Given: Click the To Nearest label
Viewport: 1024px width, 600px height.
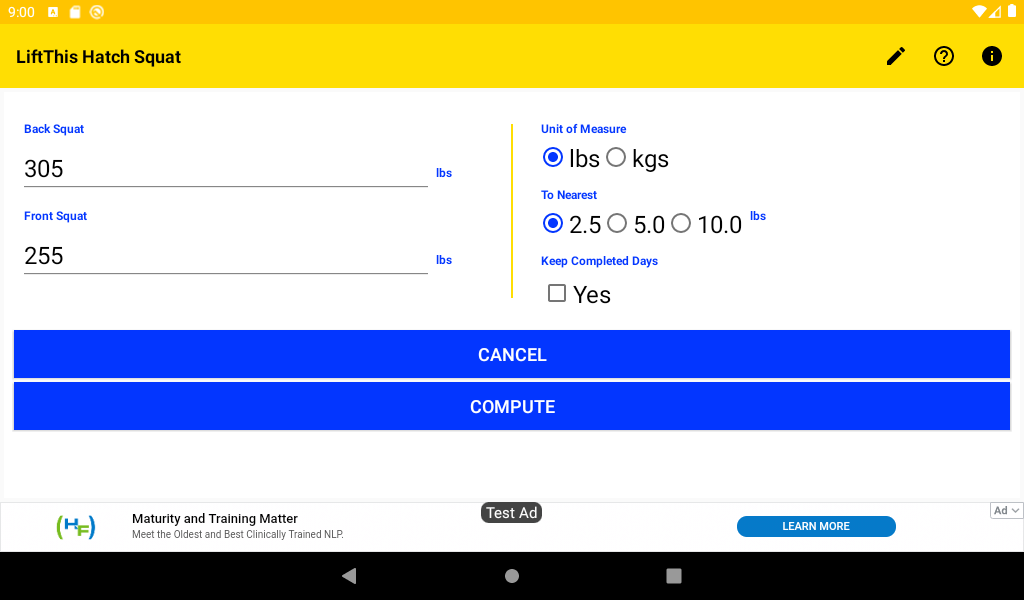Looking at the screenshot, I should coord(569,195).
